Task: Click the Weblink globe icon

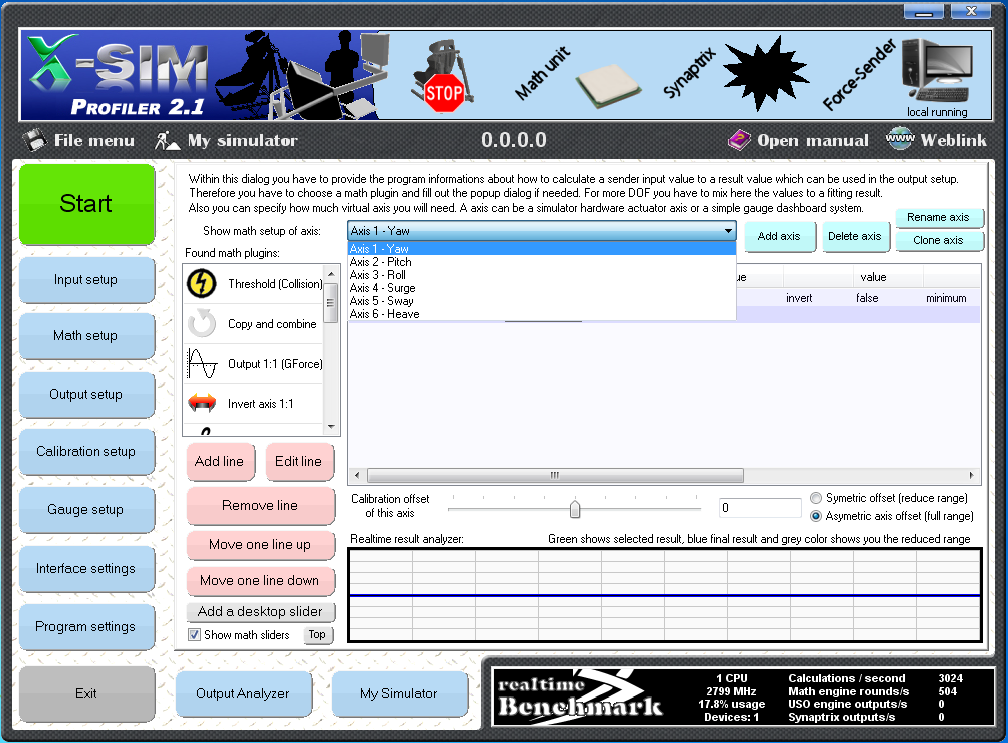Action: (899, 139)
